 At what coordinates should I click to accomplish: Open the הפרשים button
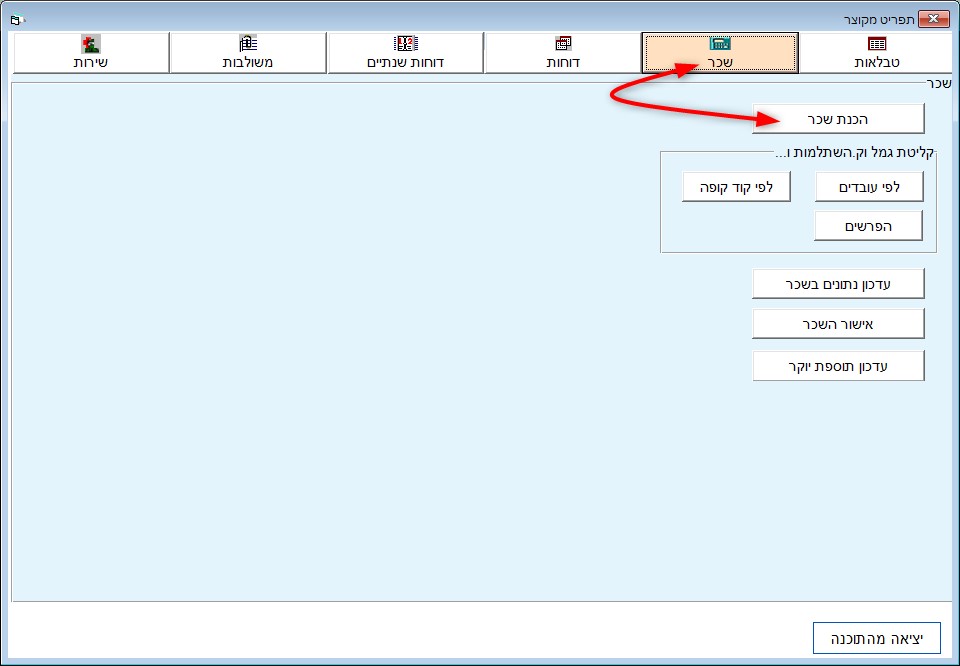point(868,226)
